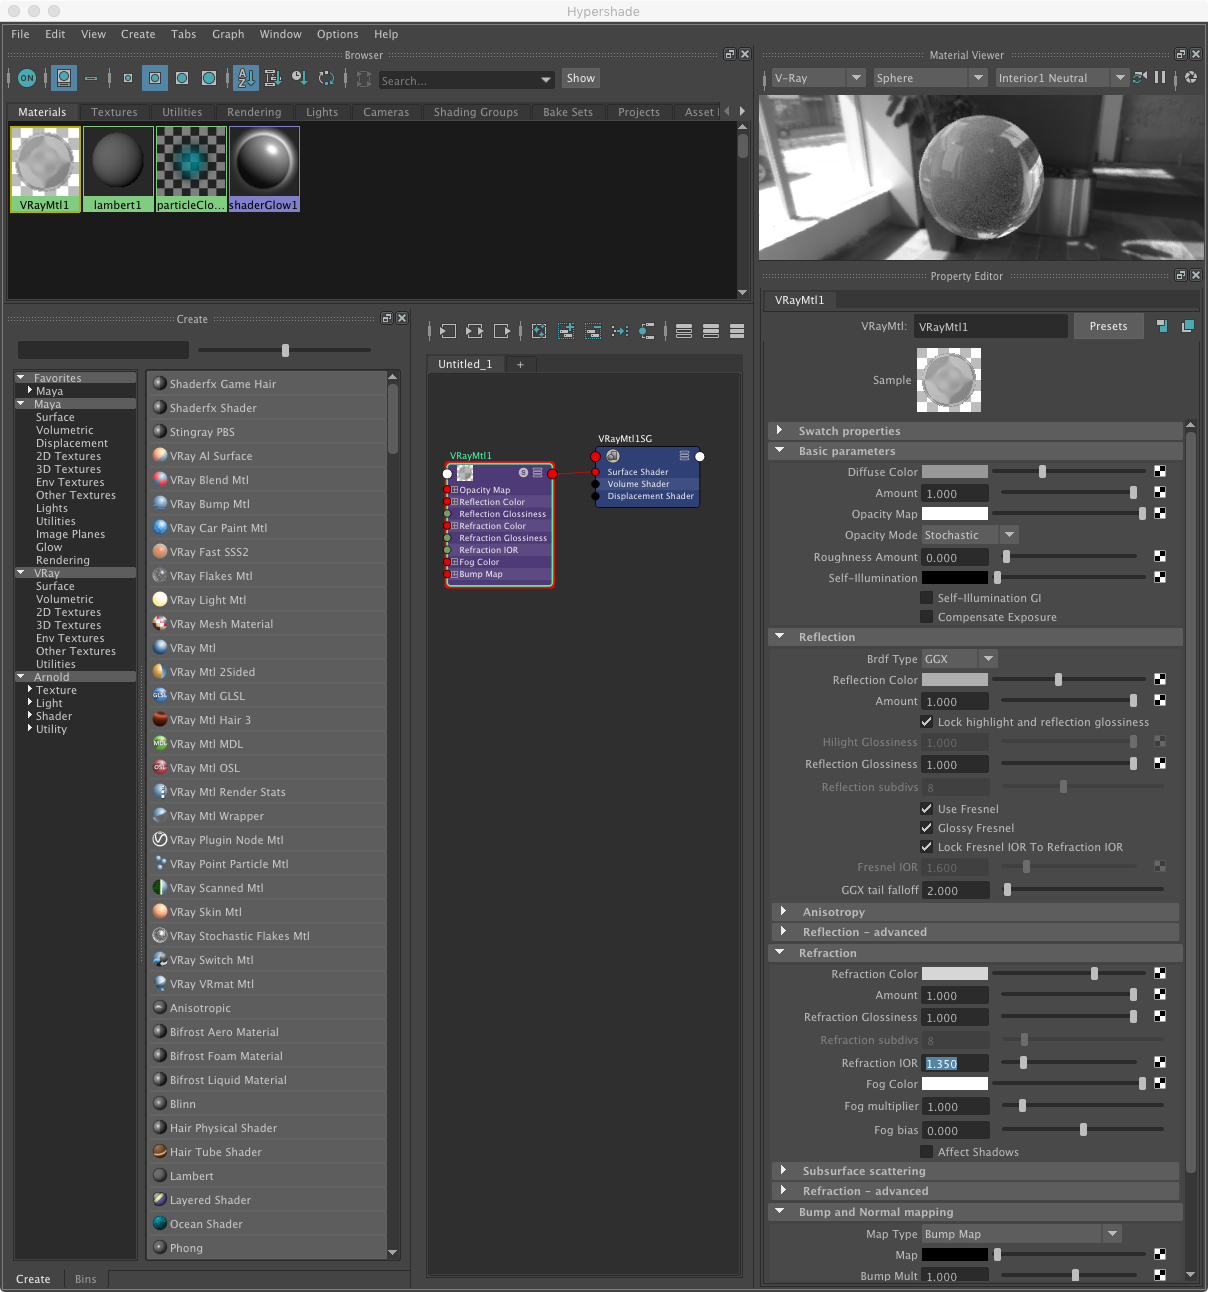This screenshot has width=1208, height=1292.
Task: Collapse the Arnold category in Create tree
Action: (x=22, y=677)
